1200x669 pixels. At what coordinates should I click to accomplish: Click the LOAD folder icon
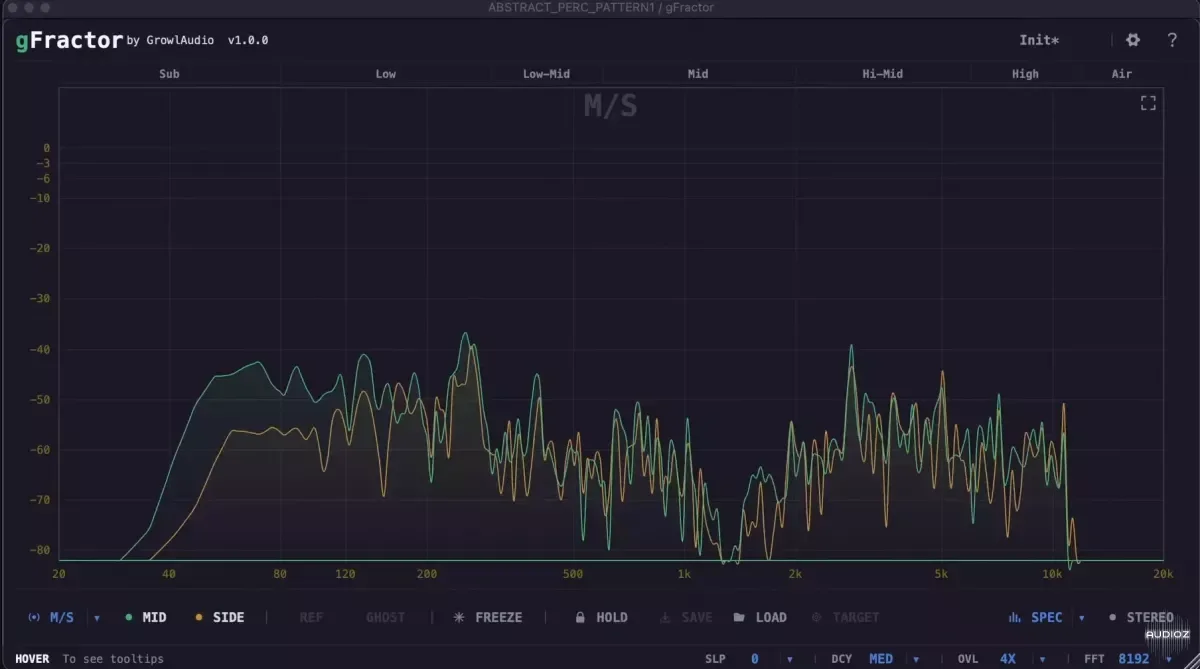[x=739, y=617]
